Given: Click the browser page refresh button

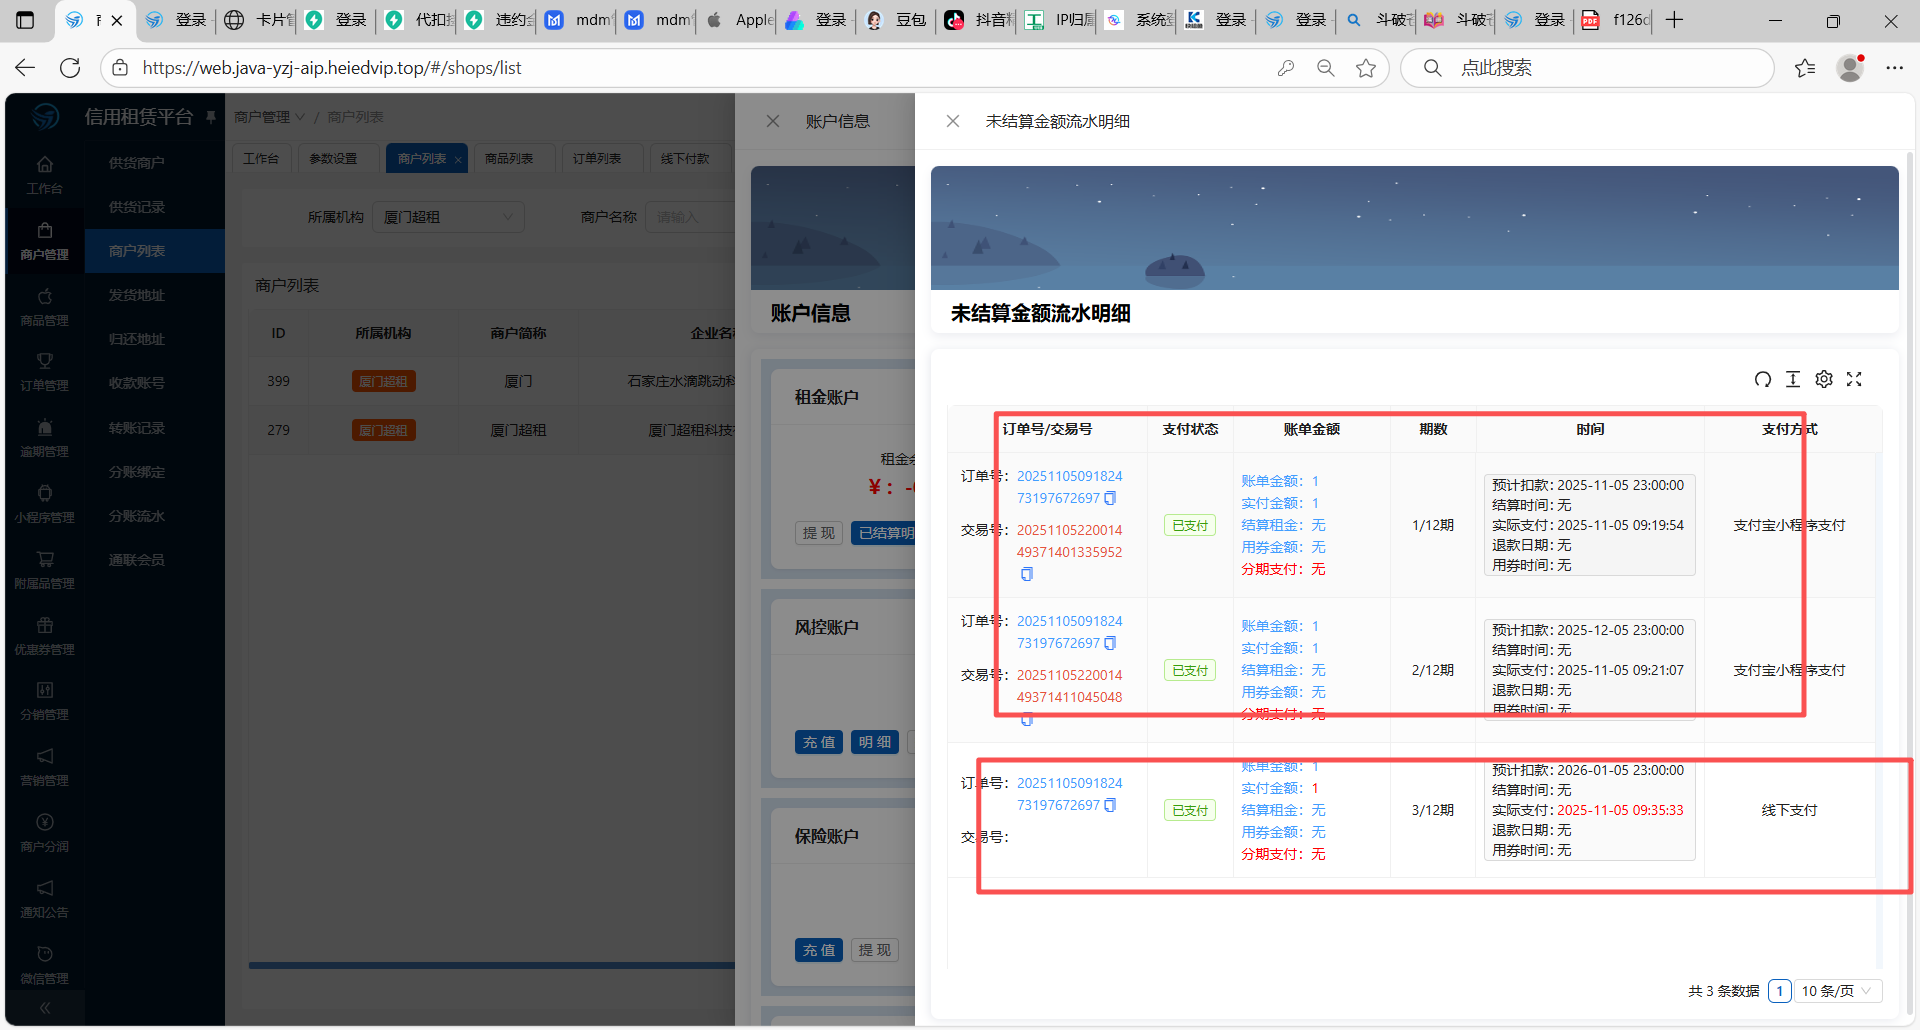Looking at the screenshot, I should tap(70, 68).
